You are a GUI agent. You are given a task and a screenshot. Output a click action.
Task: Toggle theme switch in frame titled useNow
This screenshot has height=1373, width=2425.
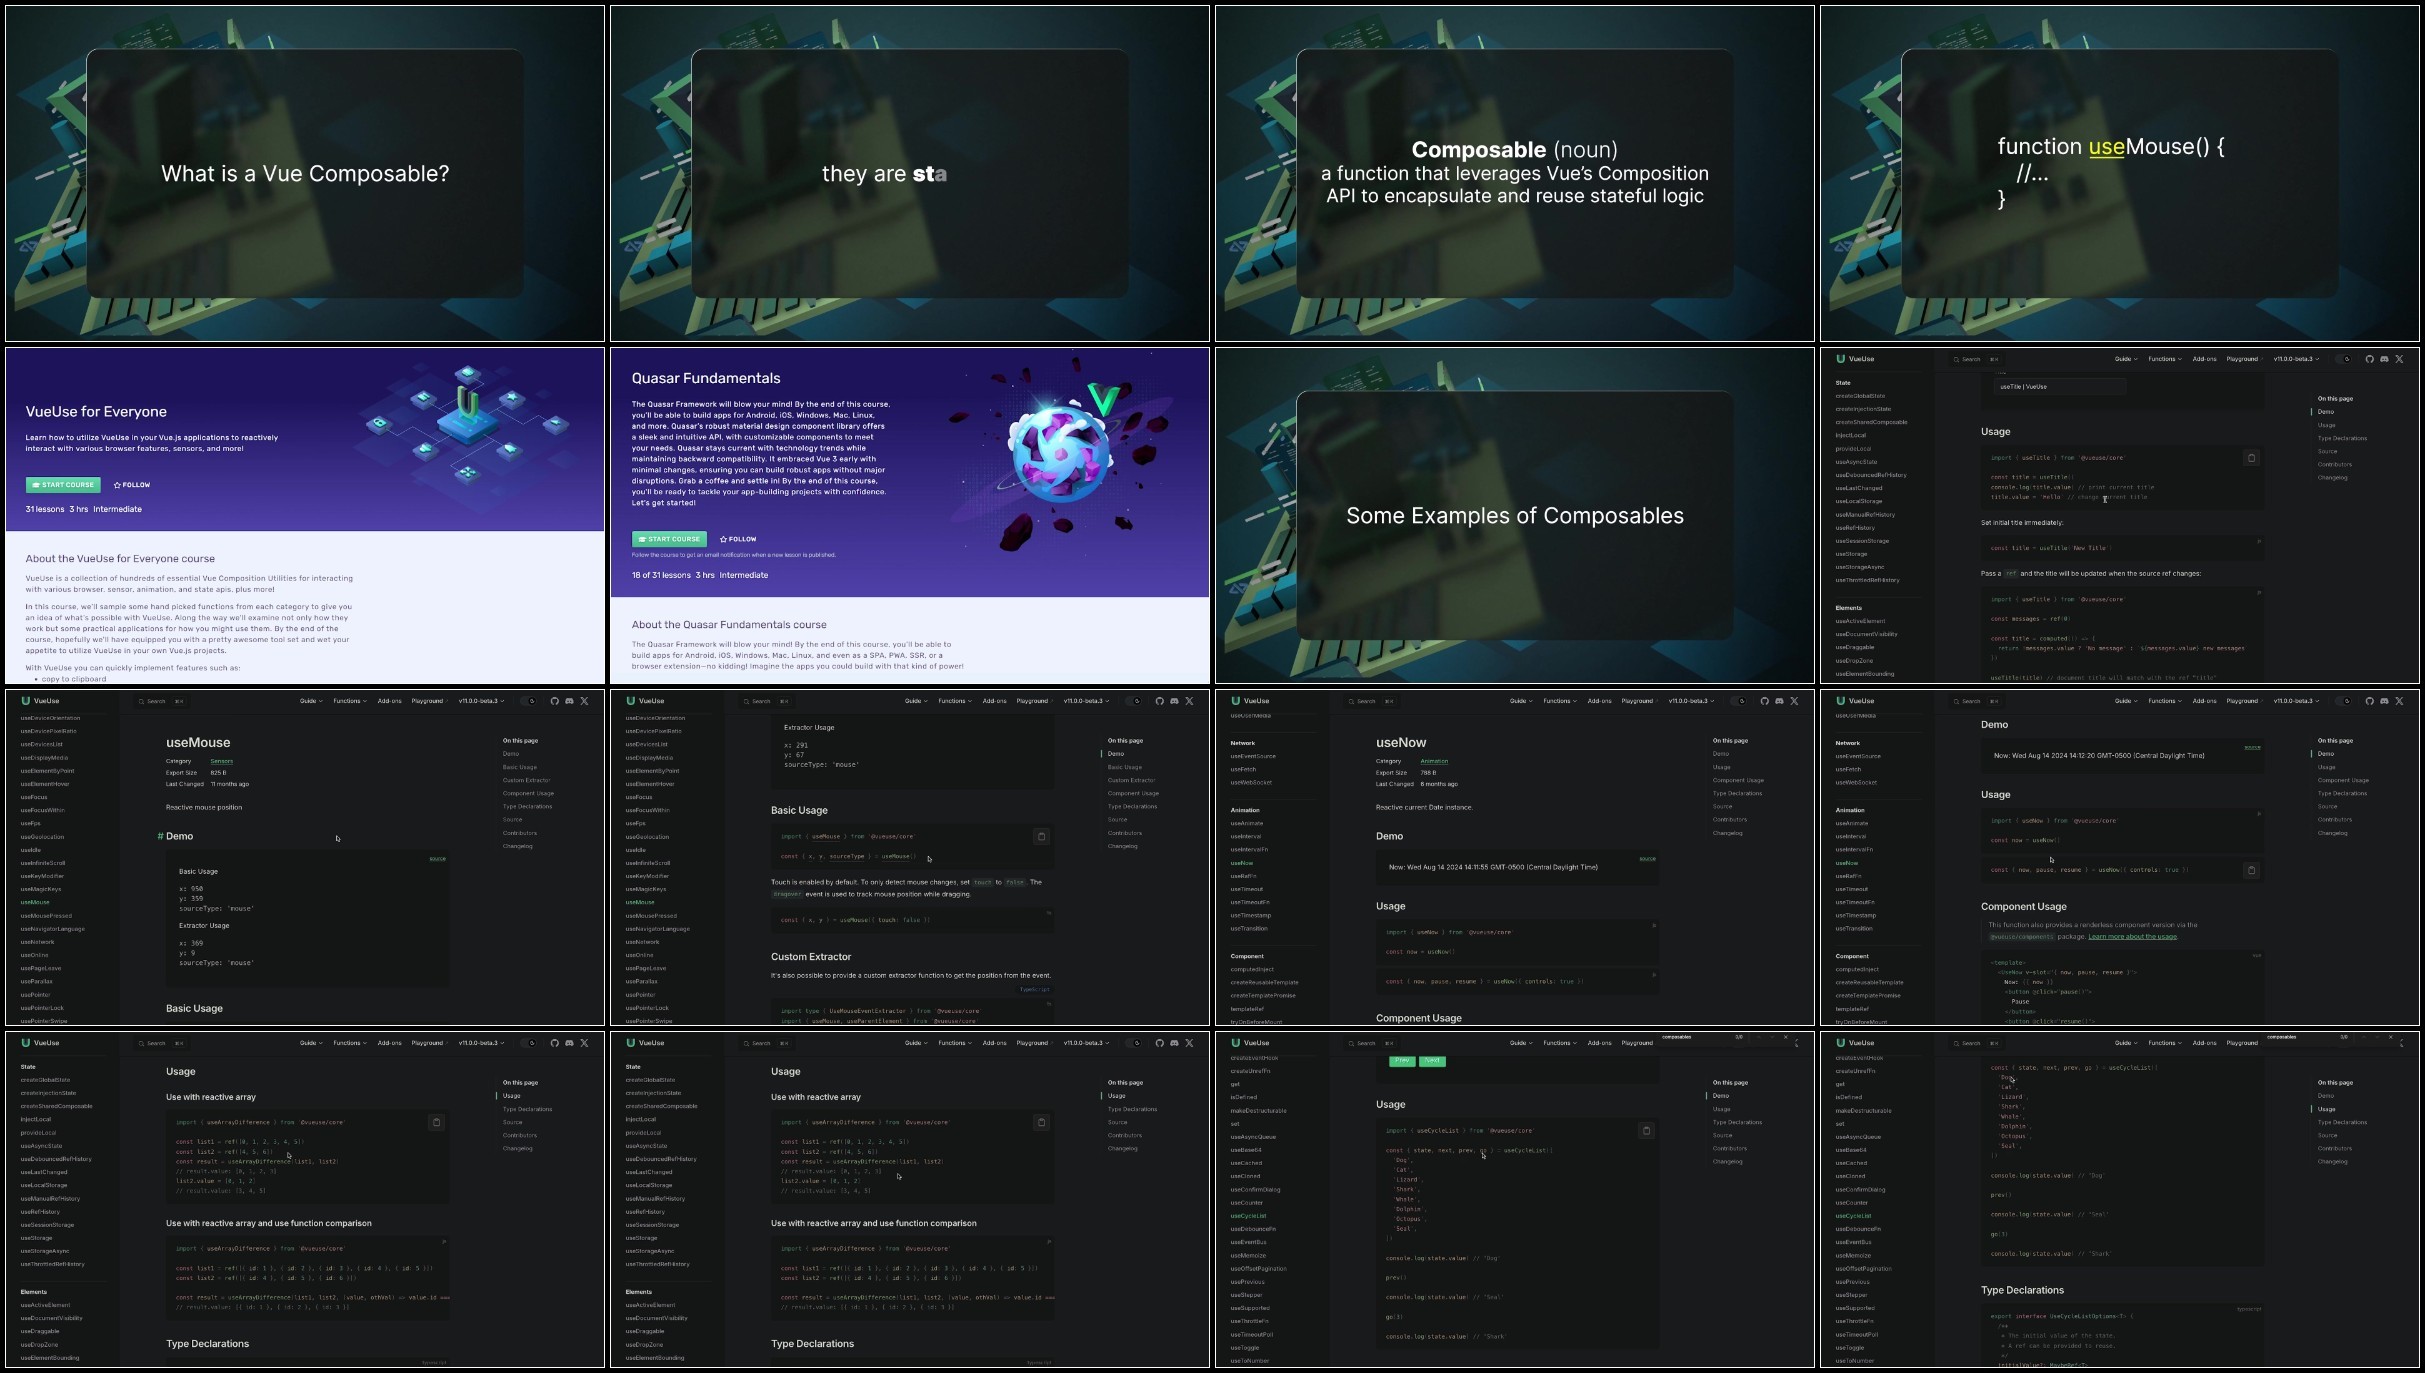pyautogui.click(x=1738, y=701)
